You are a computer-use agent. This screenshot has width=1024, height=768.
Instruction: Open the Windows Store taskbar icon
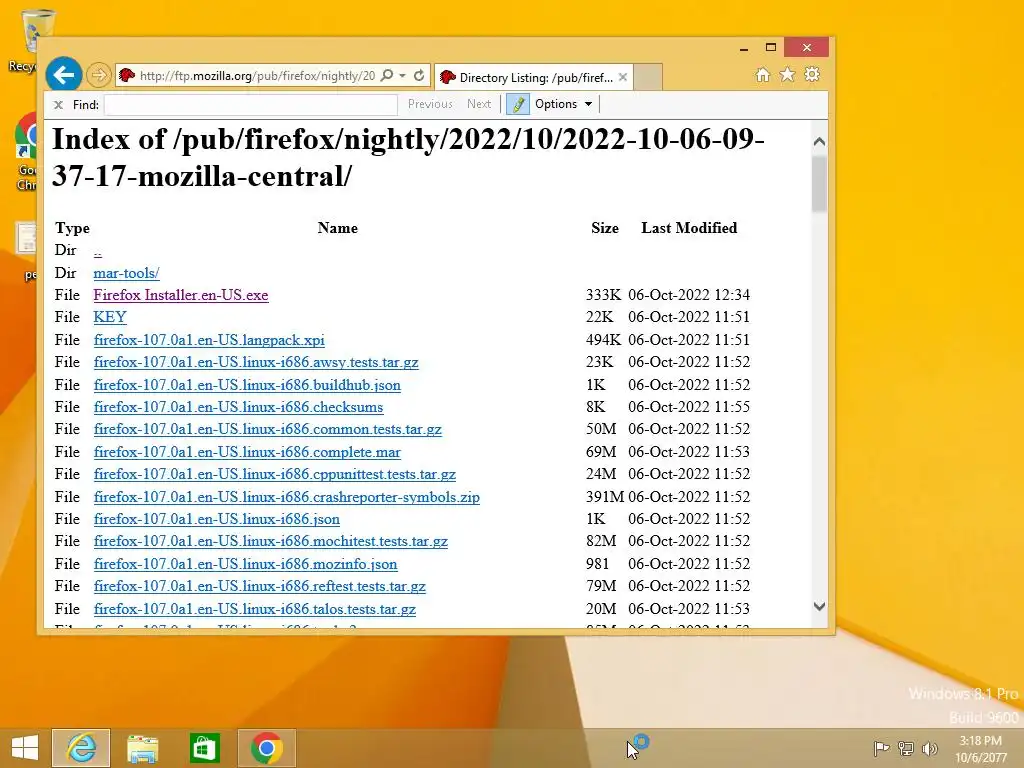[x=204, y=748]
